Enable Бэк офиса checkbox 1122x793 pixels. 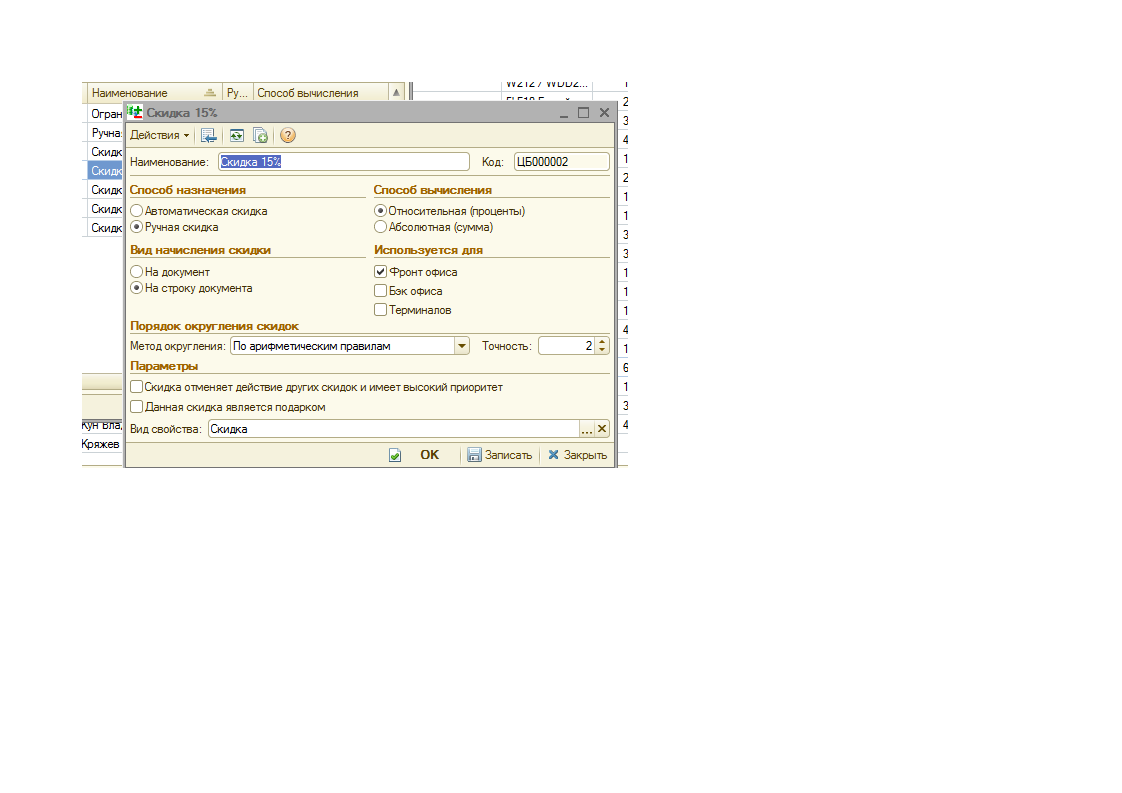(x=381, y=291)
